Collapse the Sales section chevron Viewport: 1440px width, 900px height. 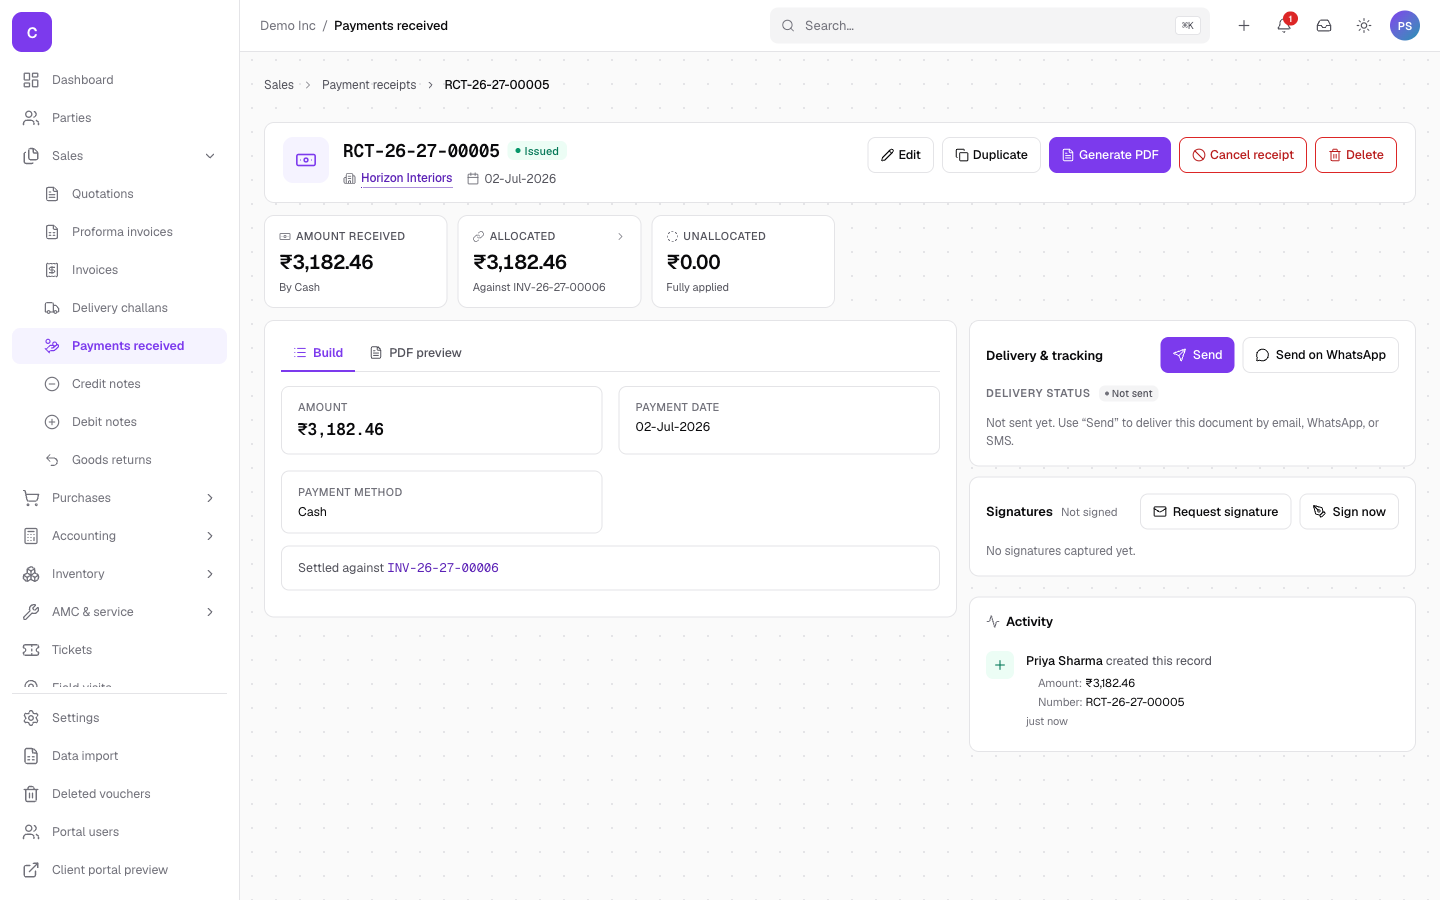coord(210,156)
